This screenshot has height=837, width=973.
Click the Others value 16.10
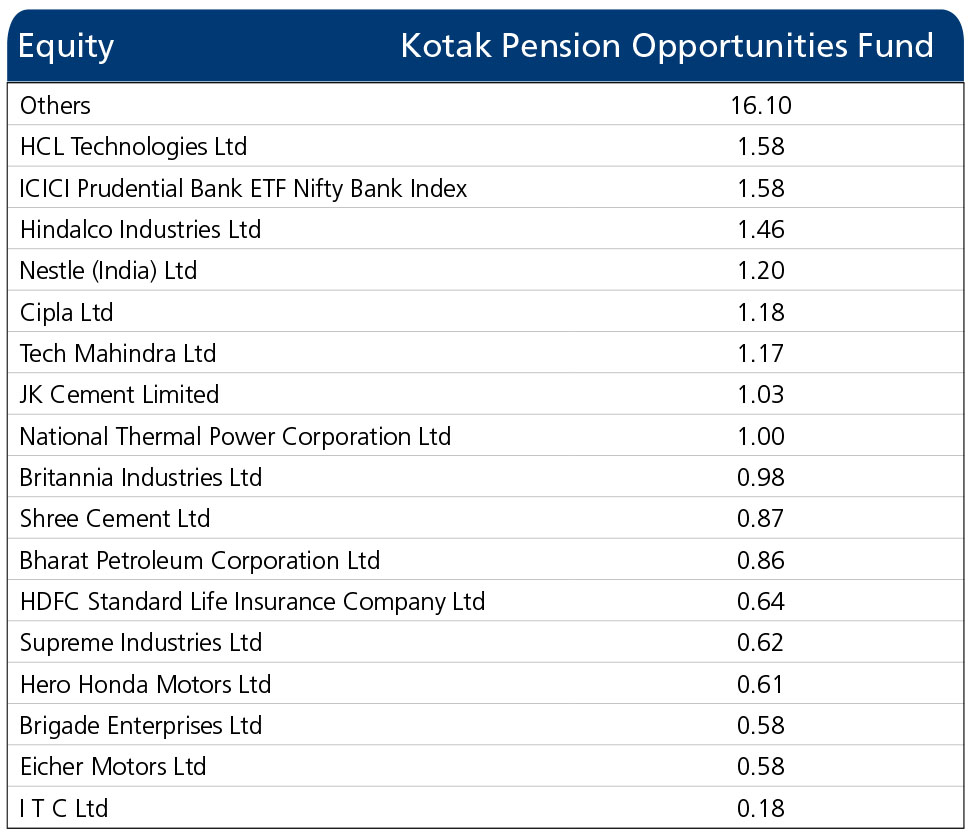point(761,105)
